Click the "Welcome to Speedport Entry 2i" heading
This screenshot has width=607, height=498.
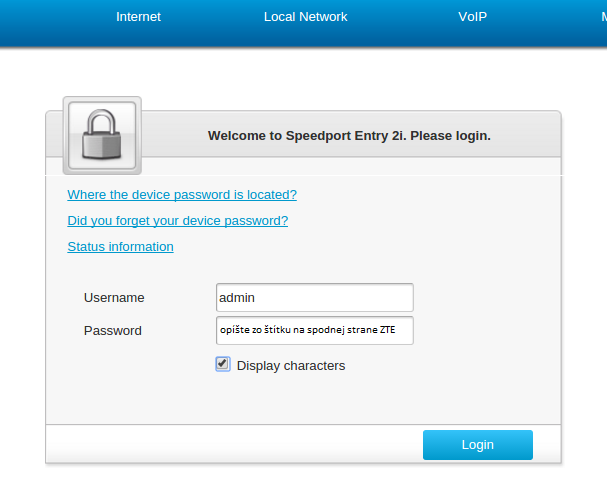click(x=349, y=136)
